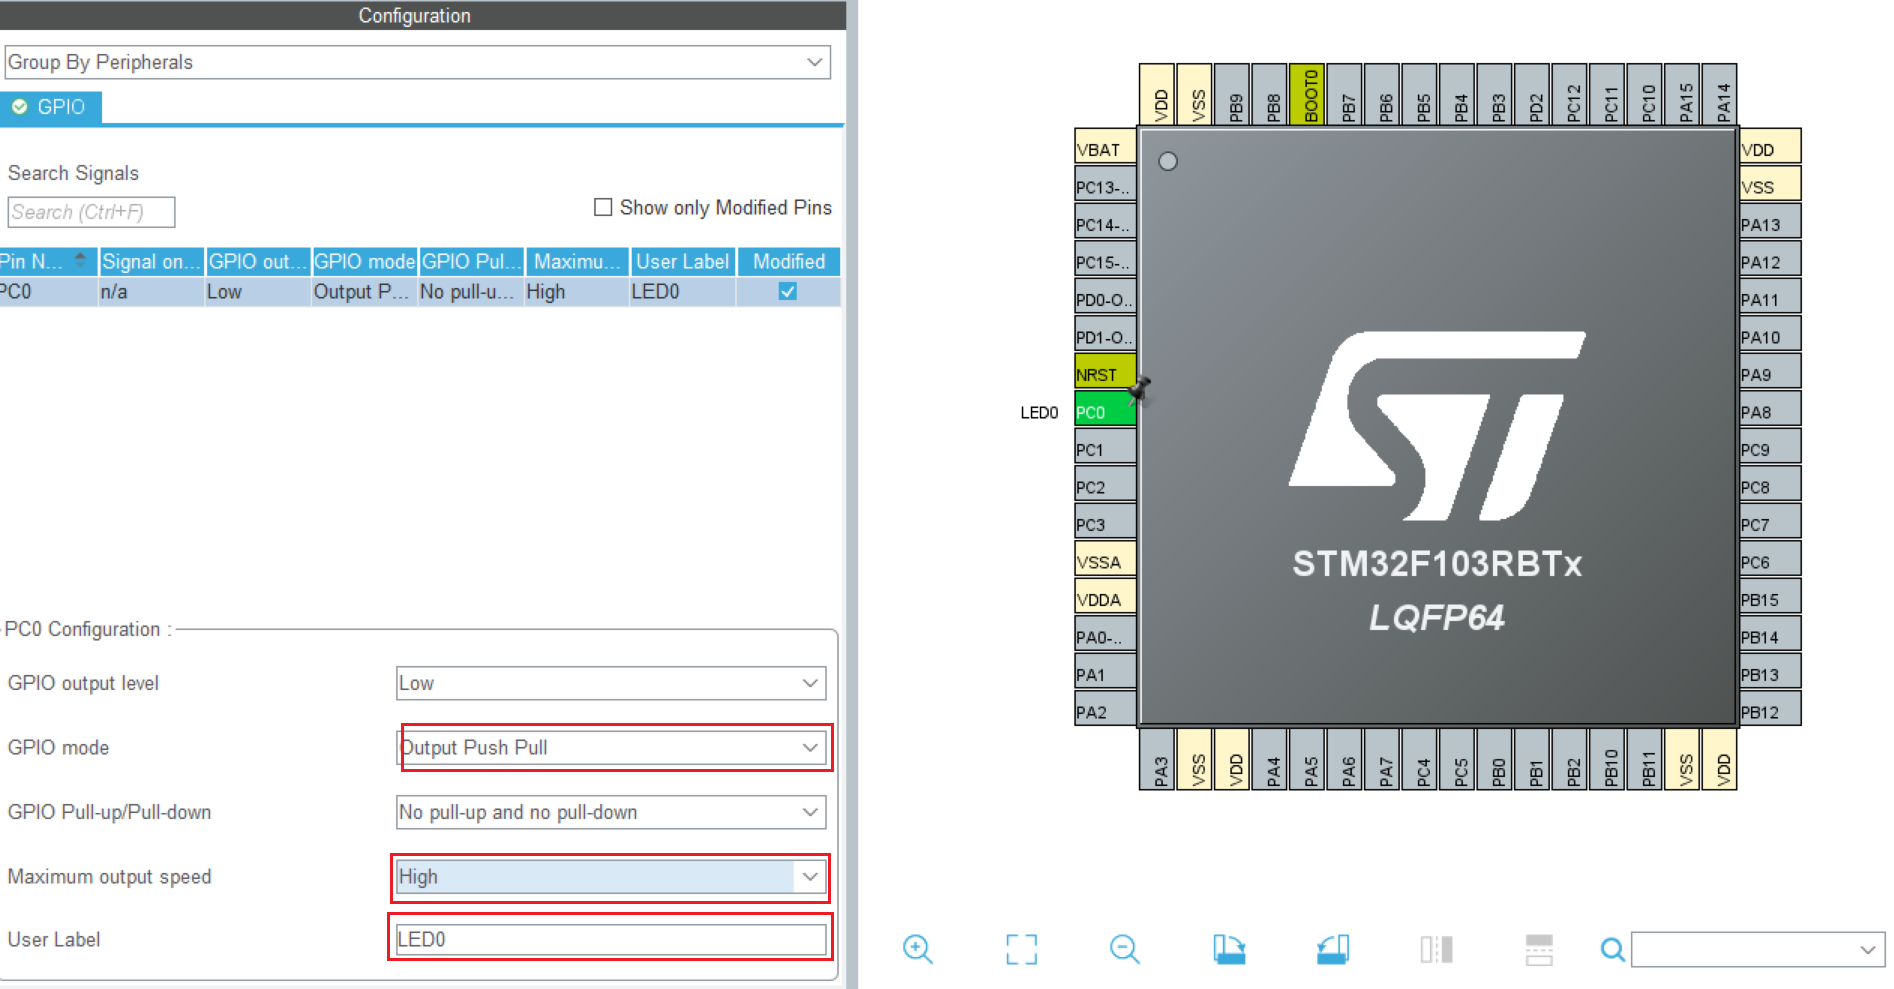Click Maximum output speed column header
Viewport: 1894px width, 989px height.
(x=577, y=261)
